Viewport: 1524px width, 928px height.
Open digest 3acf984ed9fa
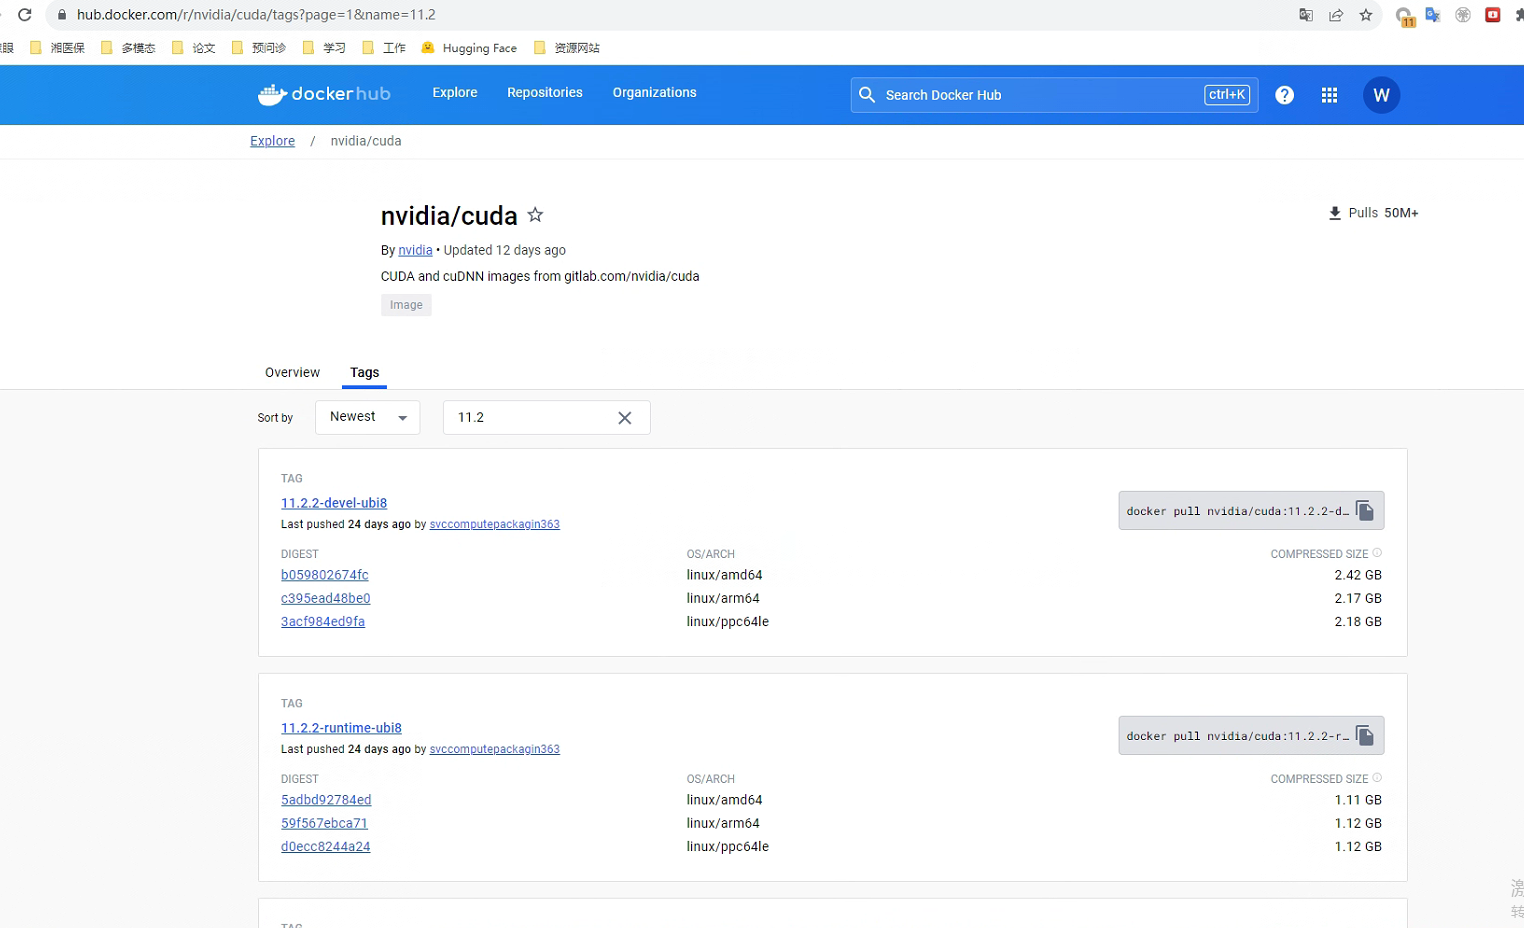[x=323, y=621]
